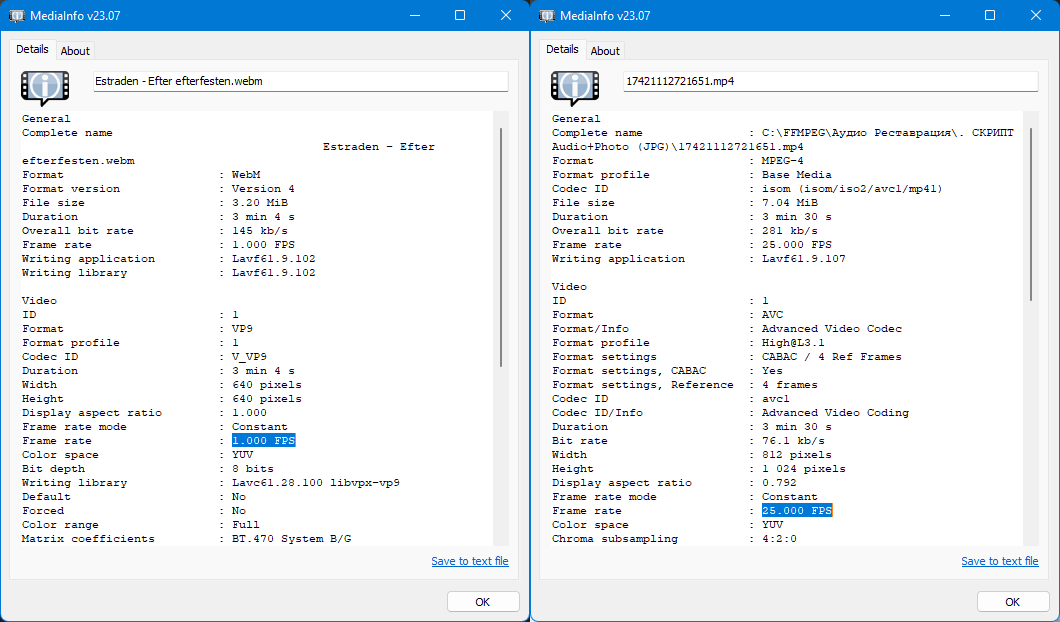Click highlighted '1.000 FPS' value in left window

pos(264,441)
